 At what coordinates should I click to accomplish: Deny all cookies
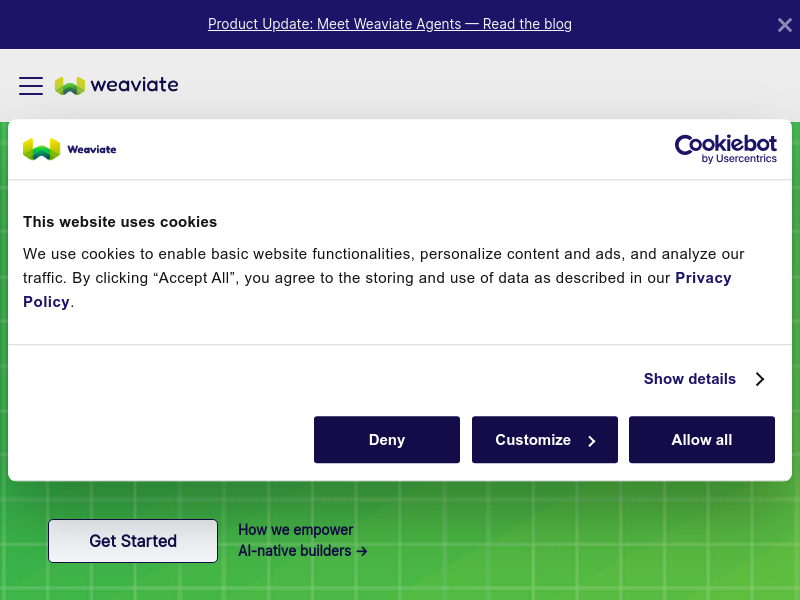click(x=387, y=440)
